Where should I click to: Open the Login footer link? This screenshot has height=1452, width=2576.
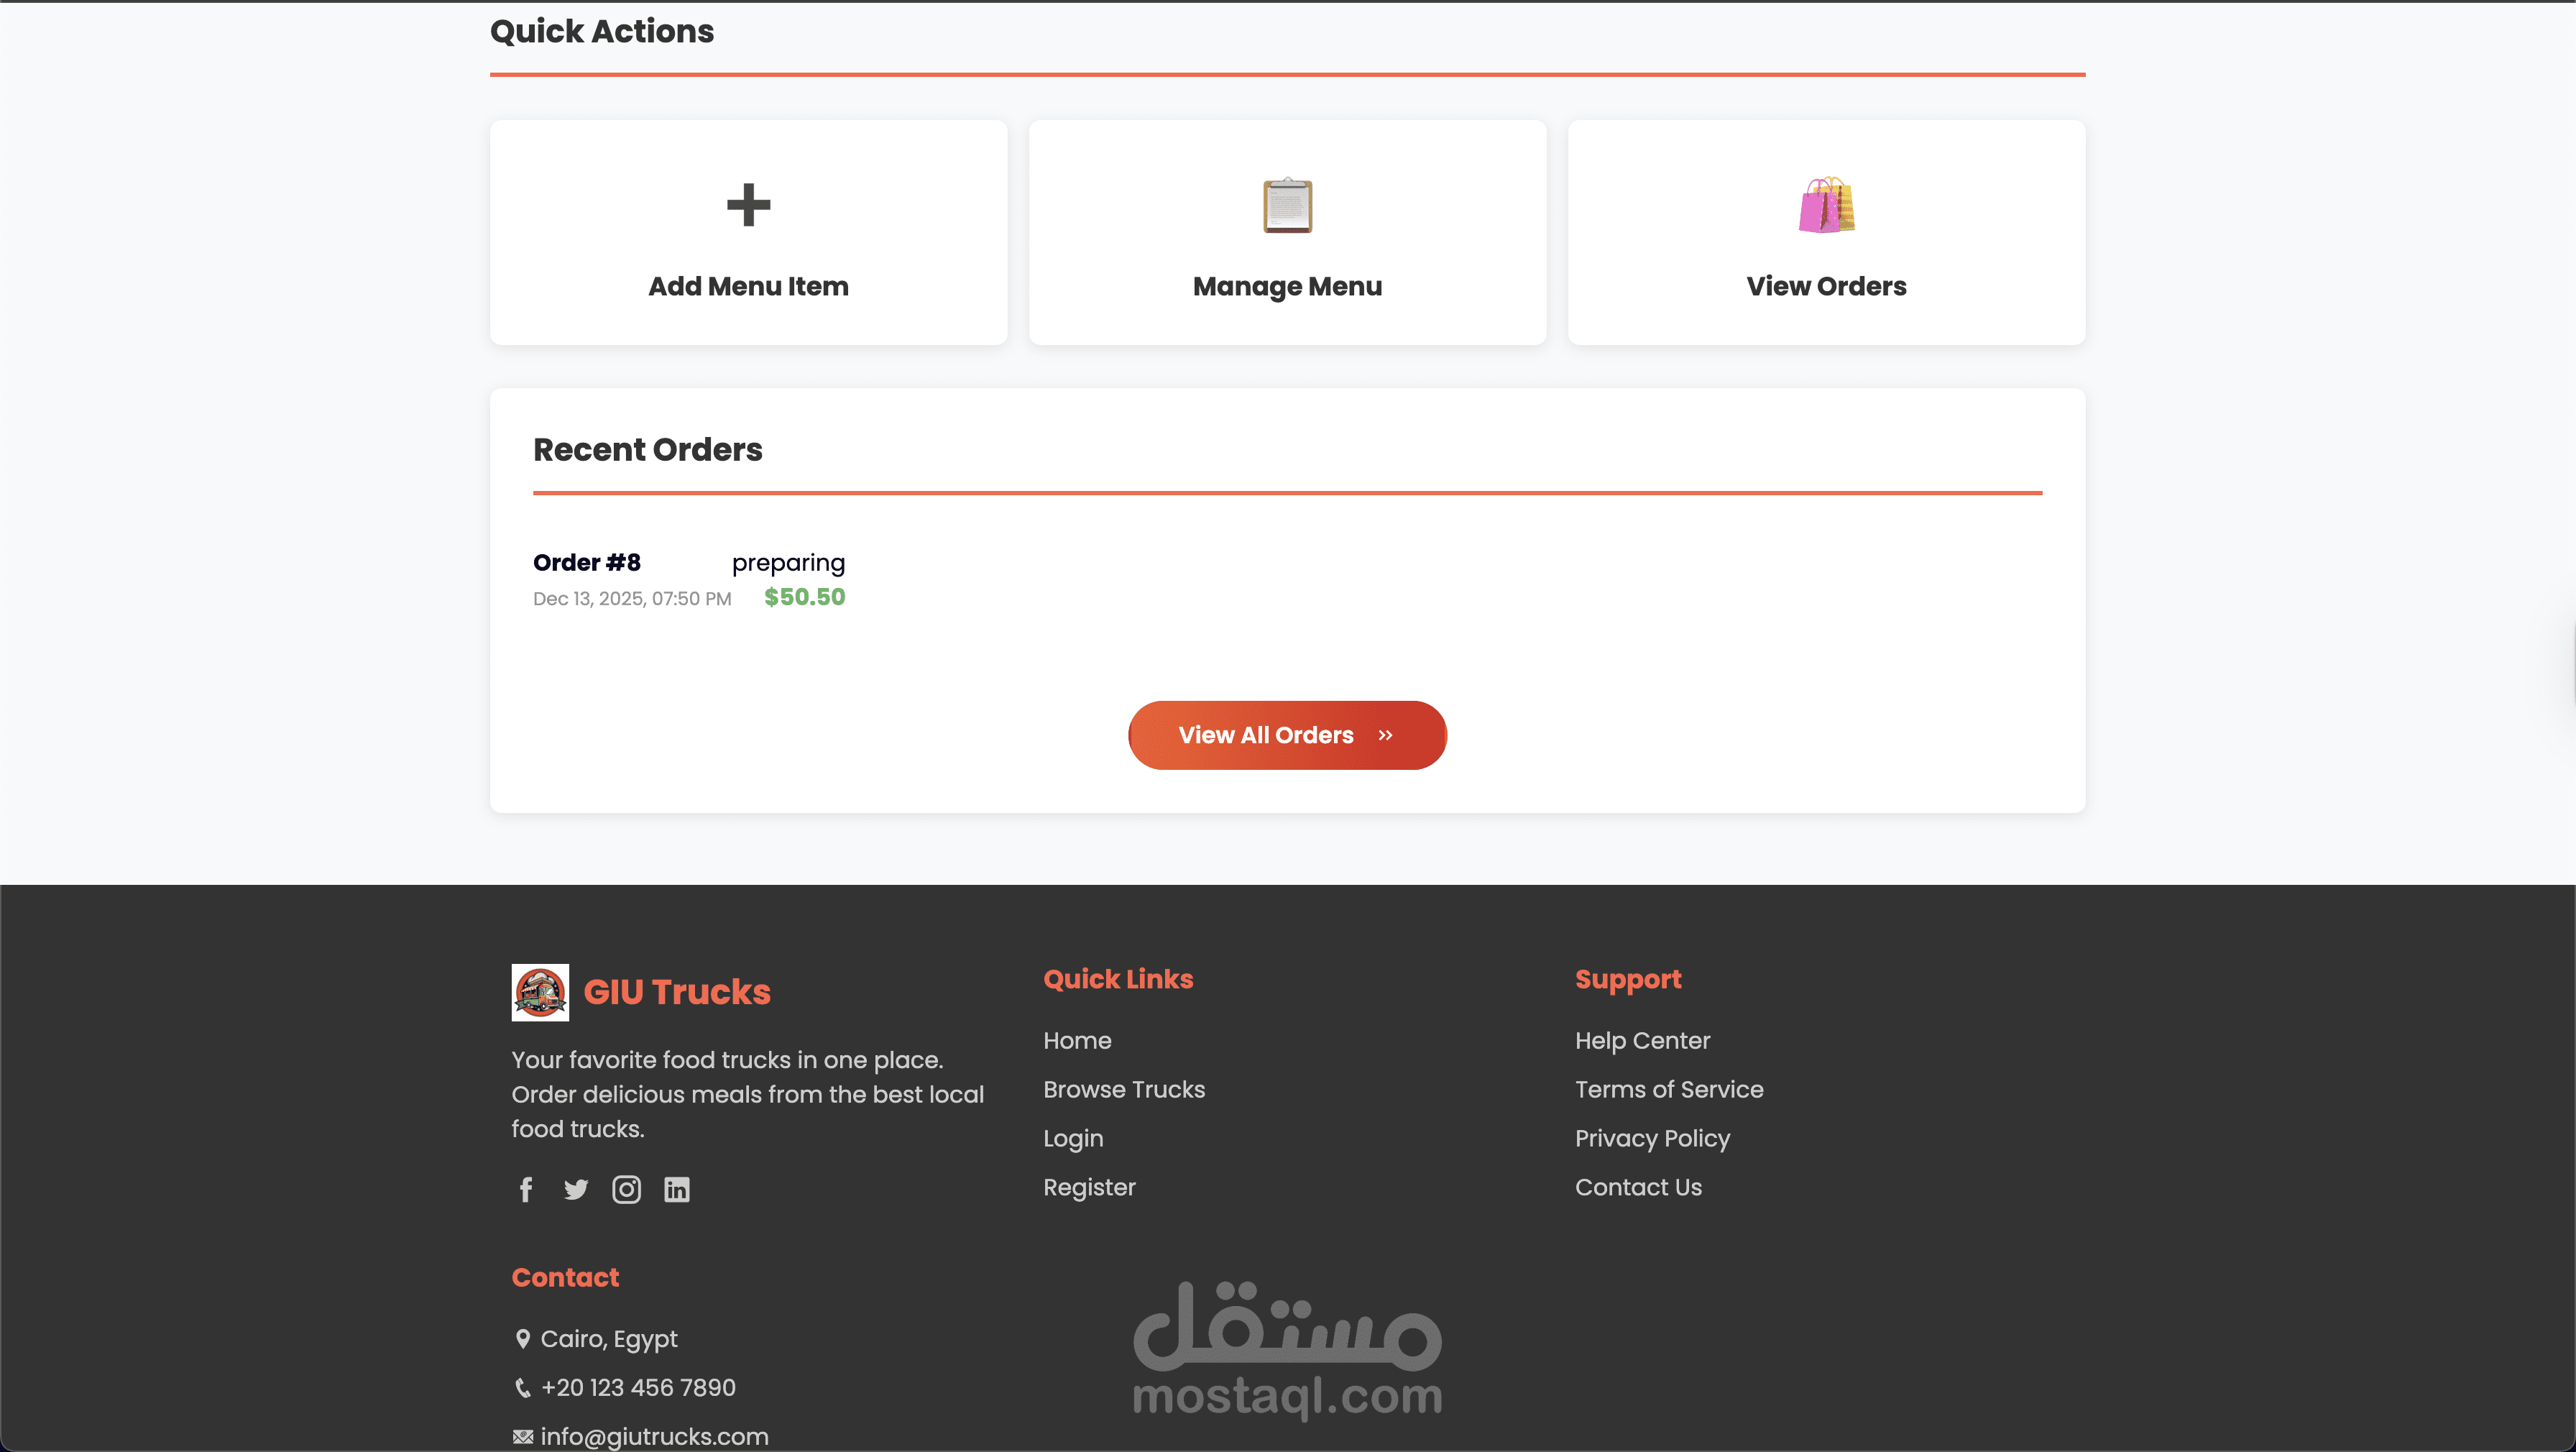point(1073,1139)
